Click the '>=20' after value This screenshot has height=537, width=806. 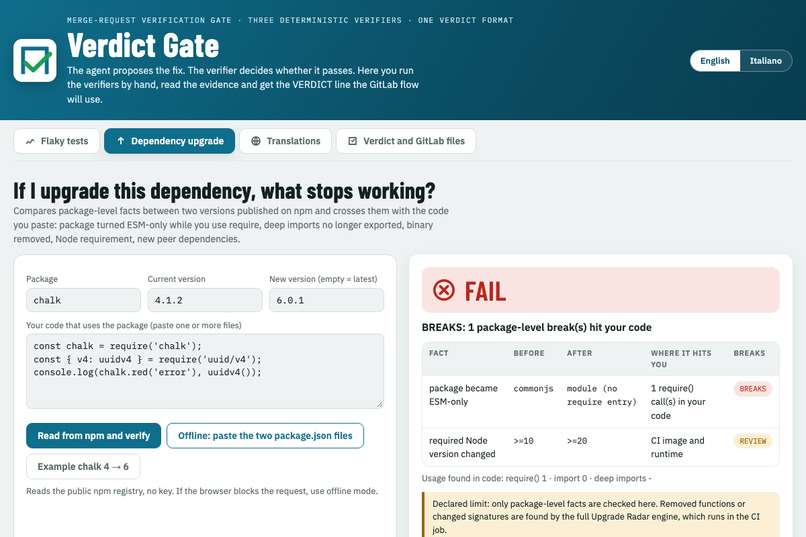[x=577, y=441]
